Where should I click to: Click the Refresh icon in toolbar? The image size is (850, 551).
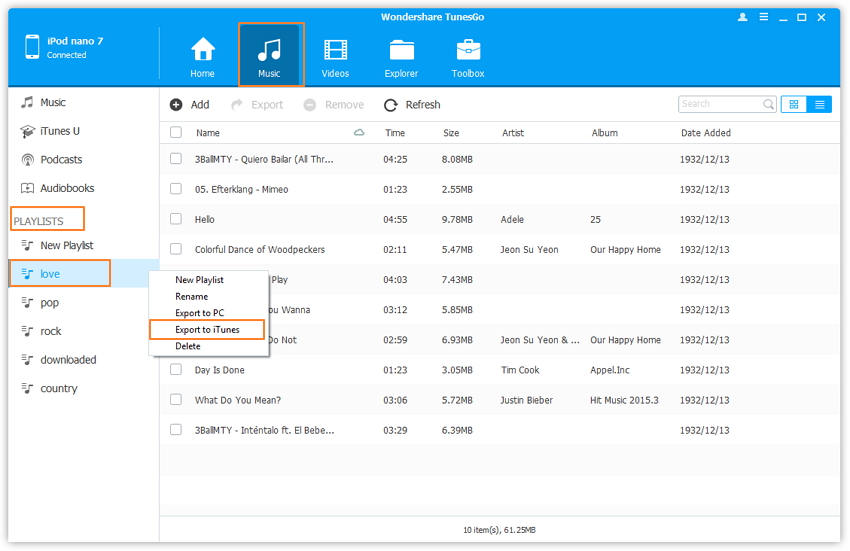(391, 105)
